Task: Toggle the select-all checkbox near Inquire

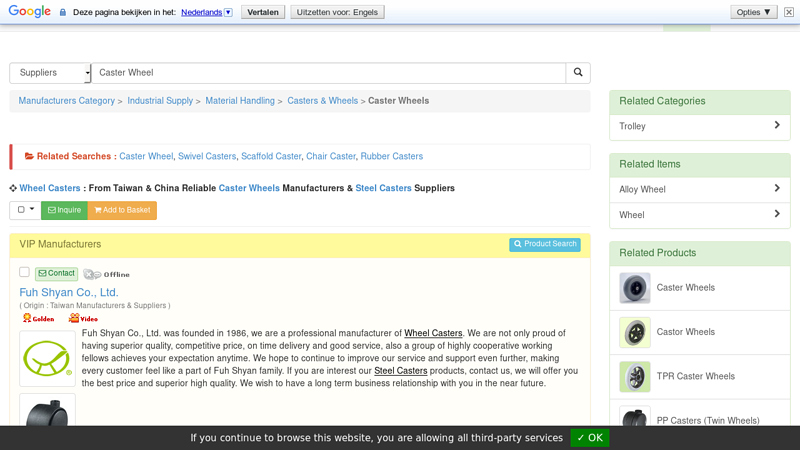Action: coord(21,210)
